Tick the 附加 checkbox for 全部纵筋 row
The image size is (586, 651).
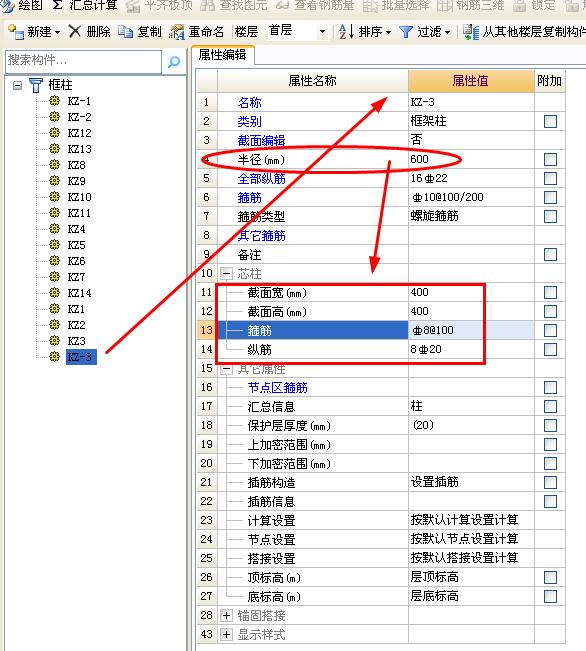[550, 179]
